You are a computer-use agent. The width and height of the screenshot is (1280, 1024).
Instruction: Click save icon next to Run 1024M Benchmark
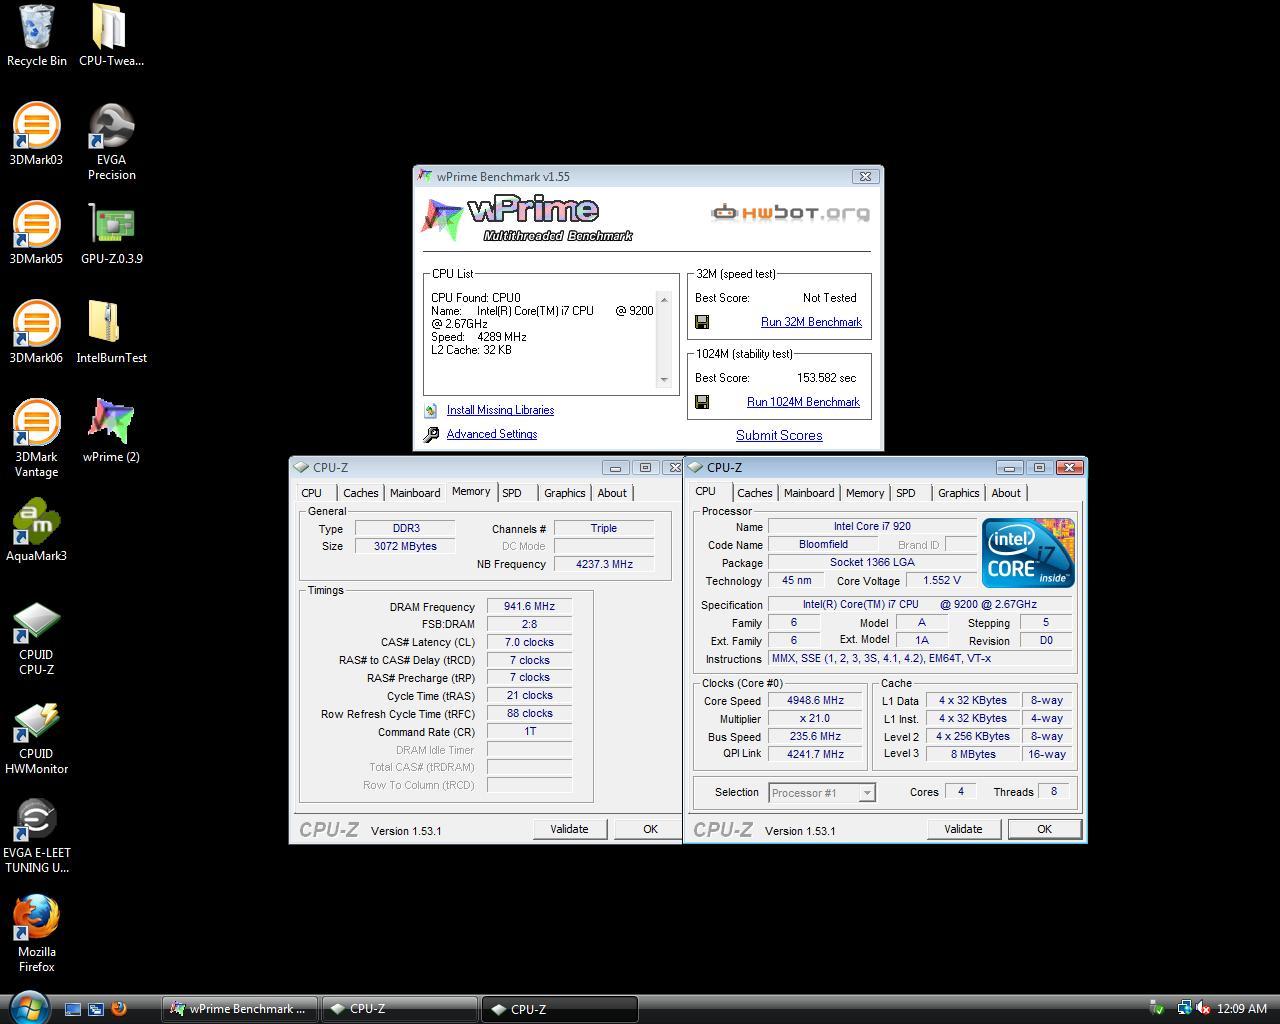[702, 402]
